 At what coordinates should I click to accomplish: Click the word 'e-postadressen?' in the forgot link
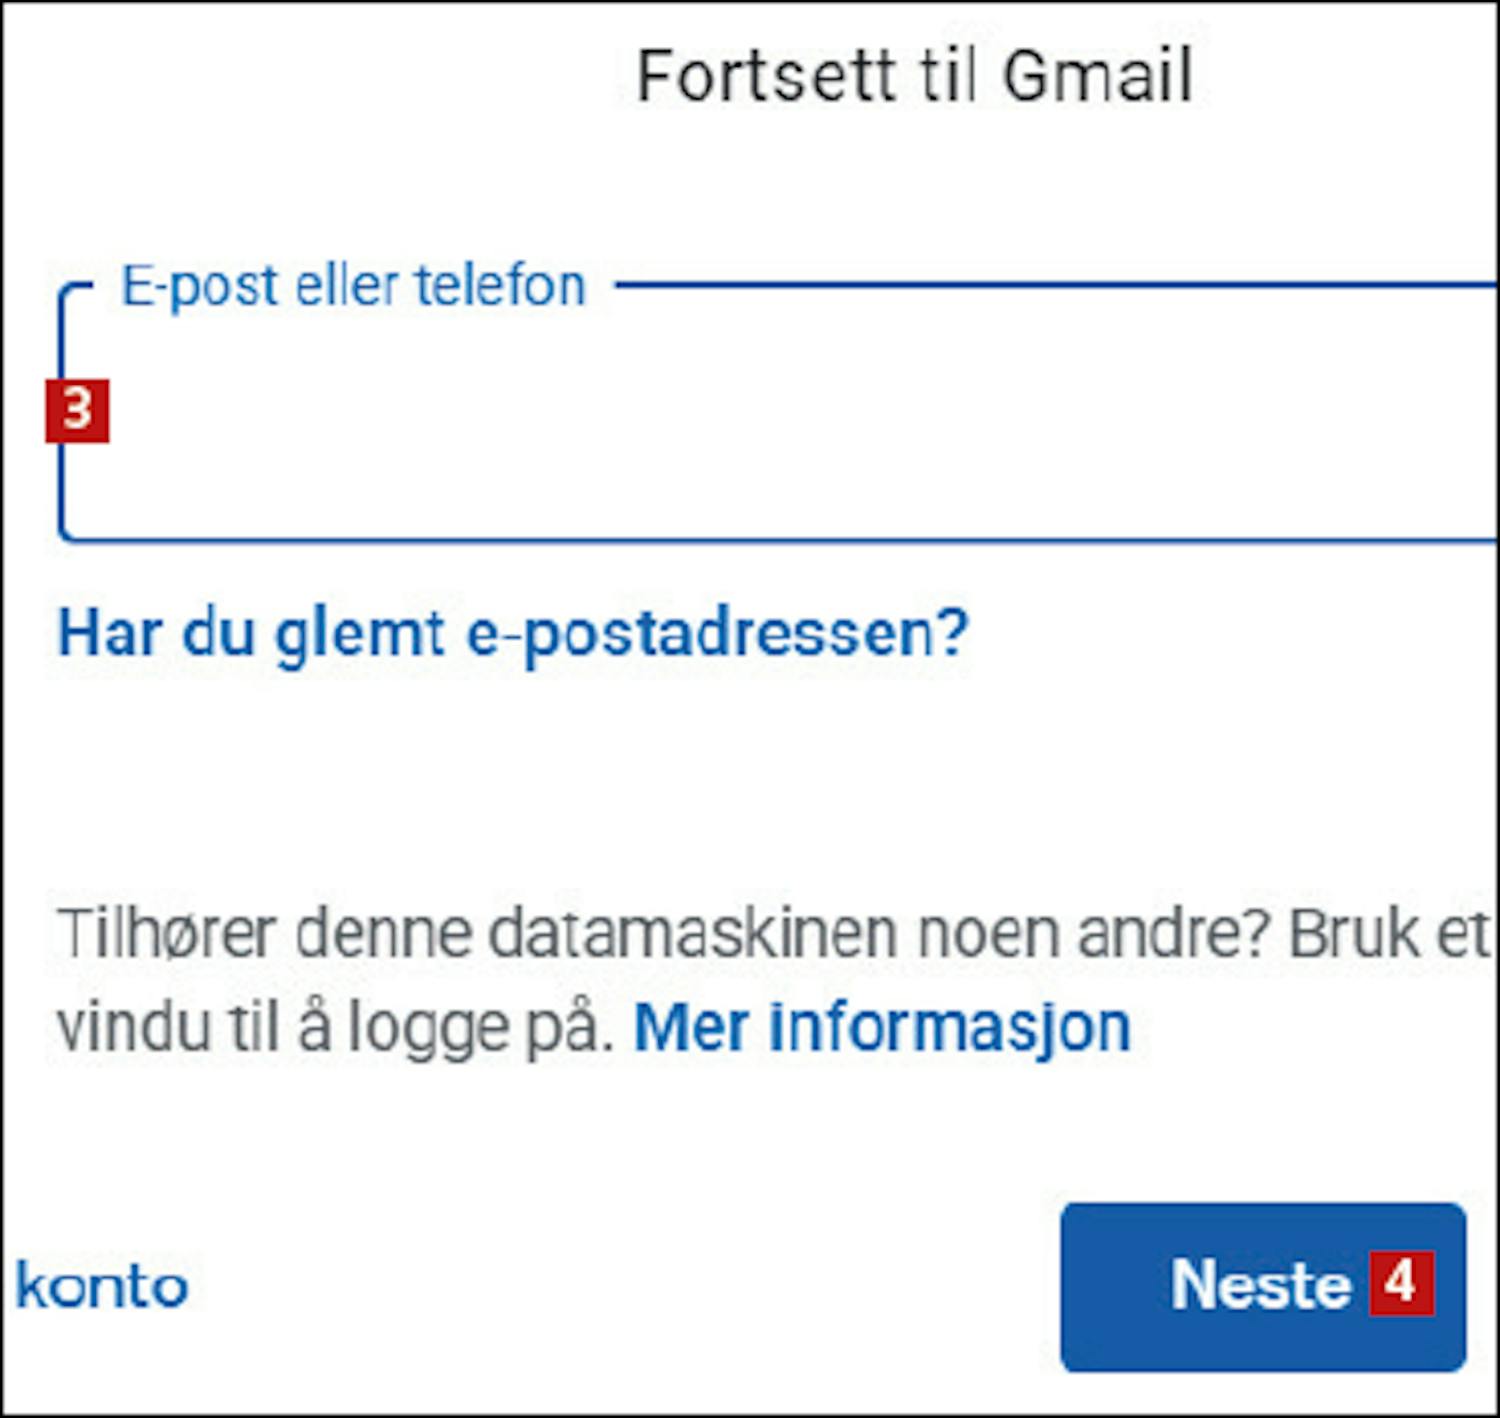pyautogui.click(x=718, y=634)
